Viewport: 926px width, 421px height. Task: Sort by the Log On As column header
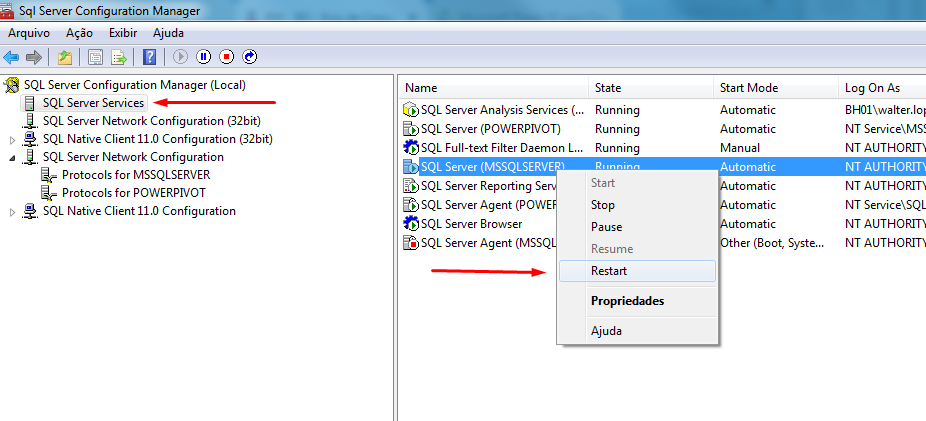point(882,88)
